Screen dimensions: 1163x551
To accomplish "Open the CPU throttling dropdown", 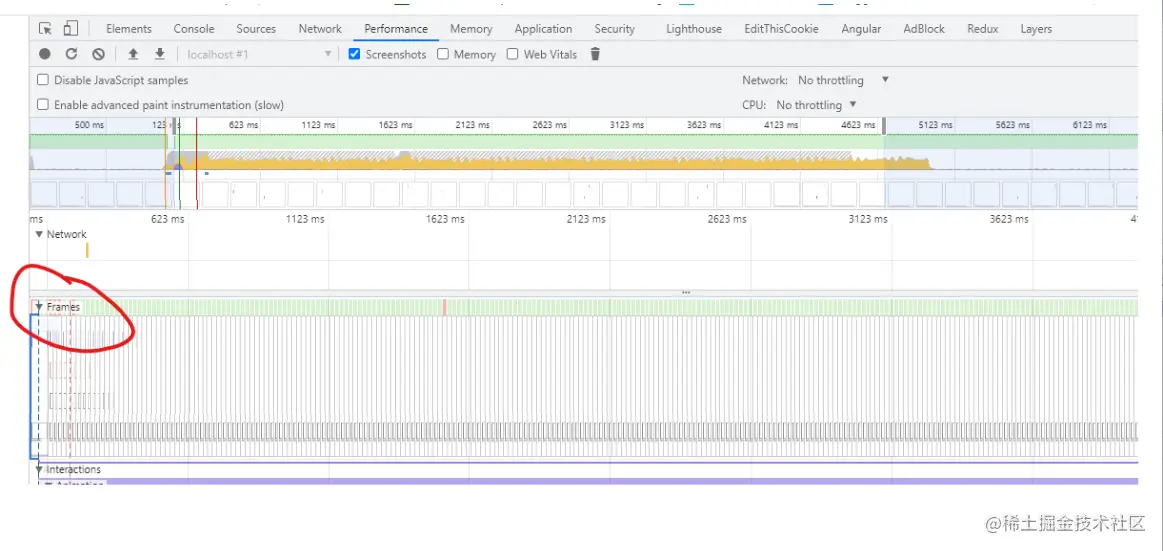I will [x=816, y=105].
